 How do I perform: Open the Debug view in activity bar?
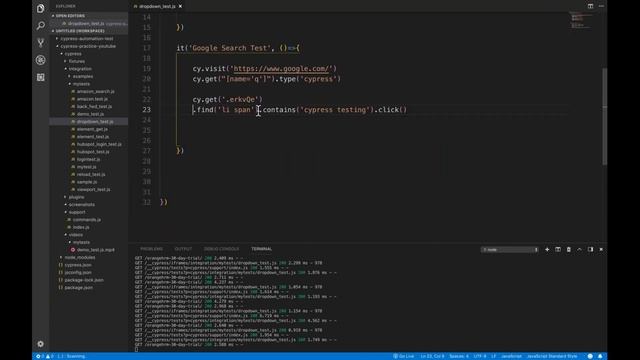point(40,60)
